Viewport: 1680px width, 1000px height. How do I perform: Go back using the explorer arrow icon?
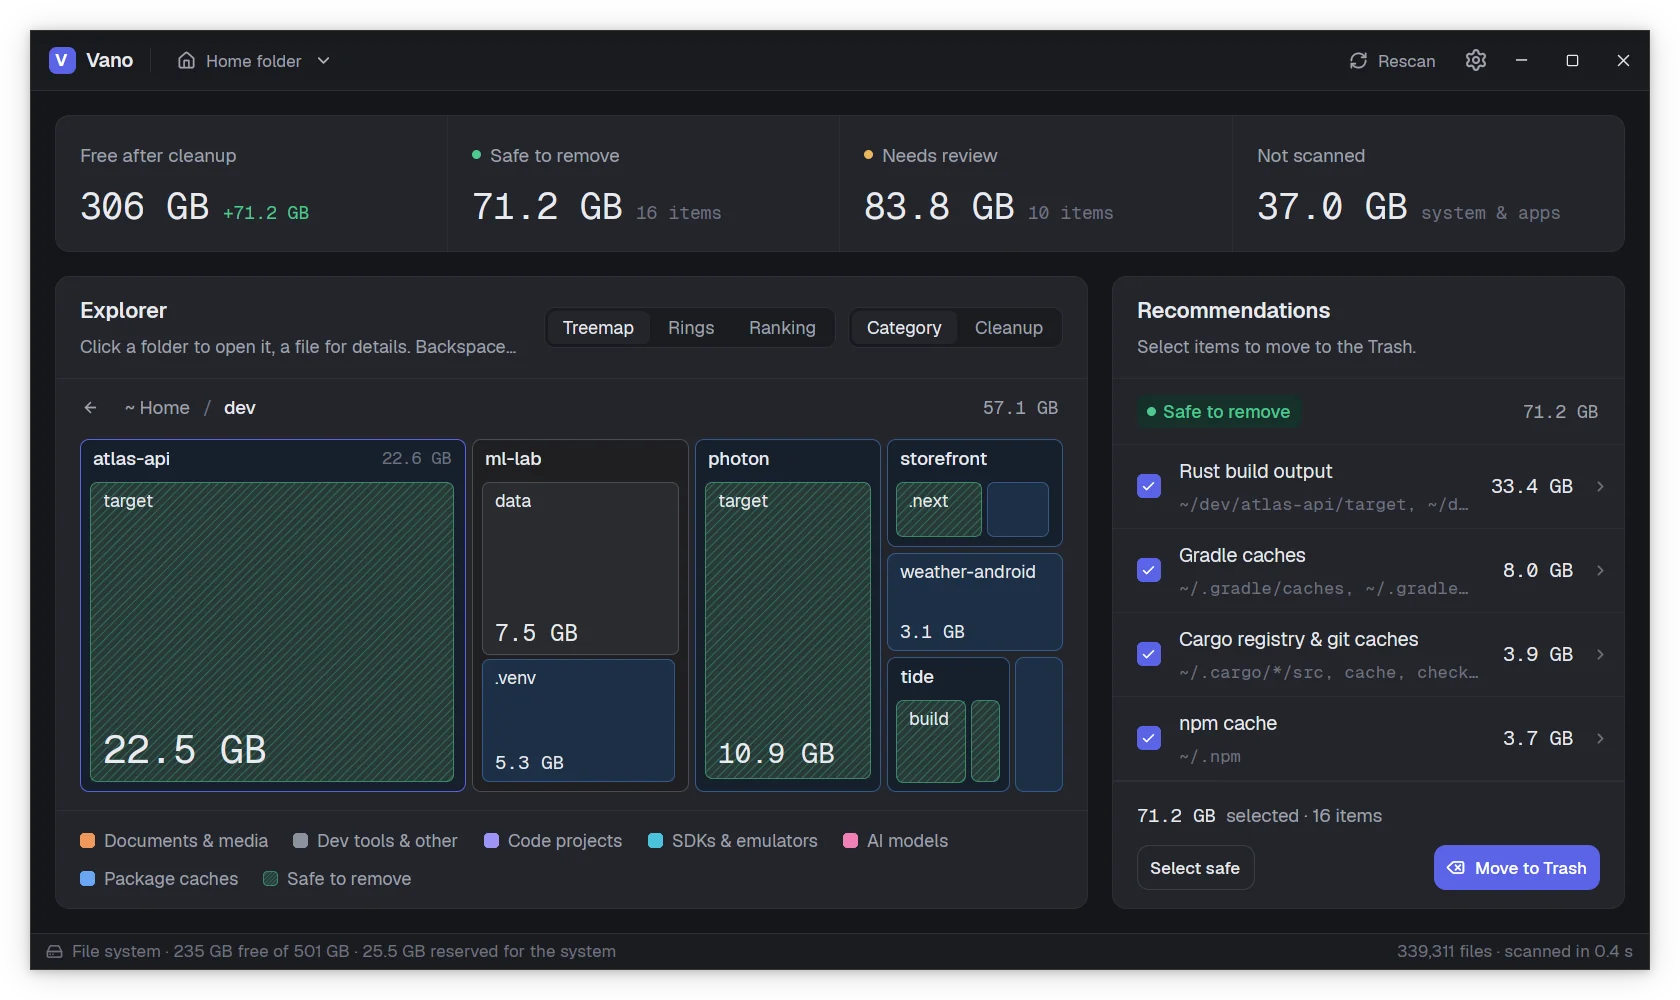(90, 408)
